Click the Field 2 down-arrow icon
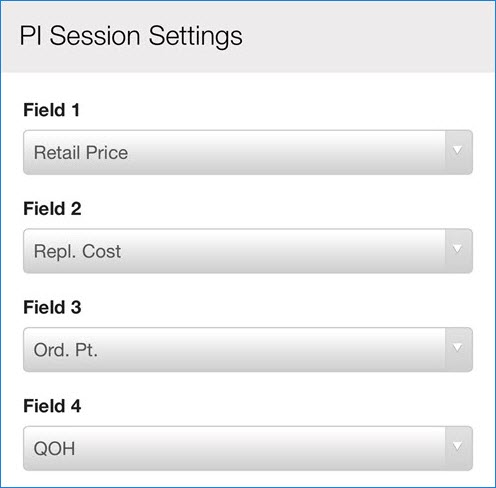 458,249
